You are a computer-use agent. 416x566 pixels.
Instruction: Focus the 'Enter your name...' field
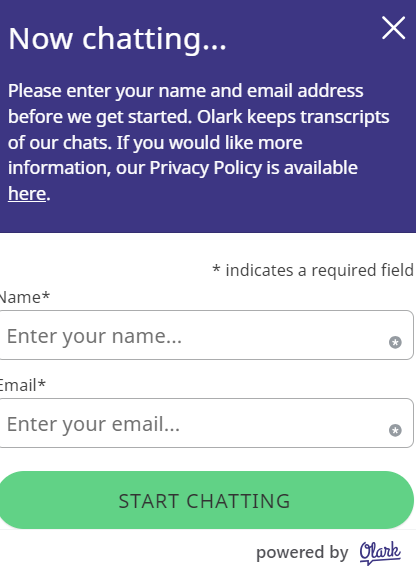206,335
